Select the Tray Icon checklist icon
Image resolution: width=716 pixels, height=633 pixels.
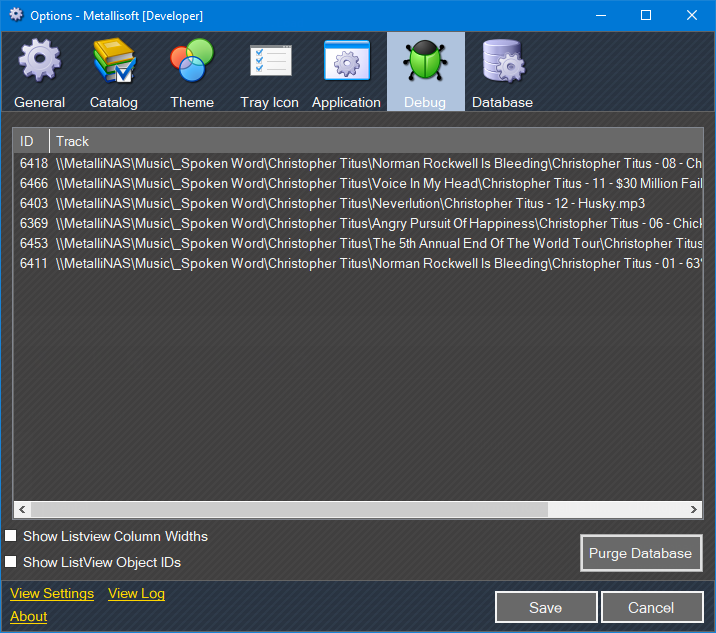point(269,62)
